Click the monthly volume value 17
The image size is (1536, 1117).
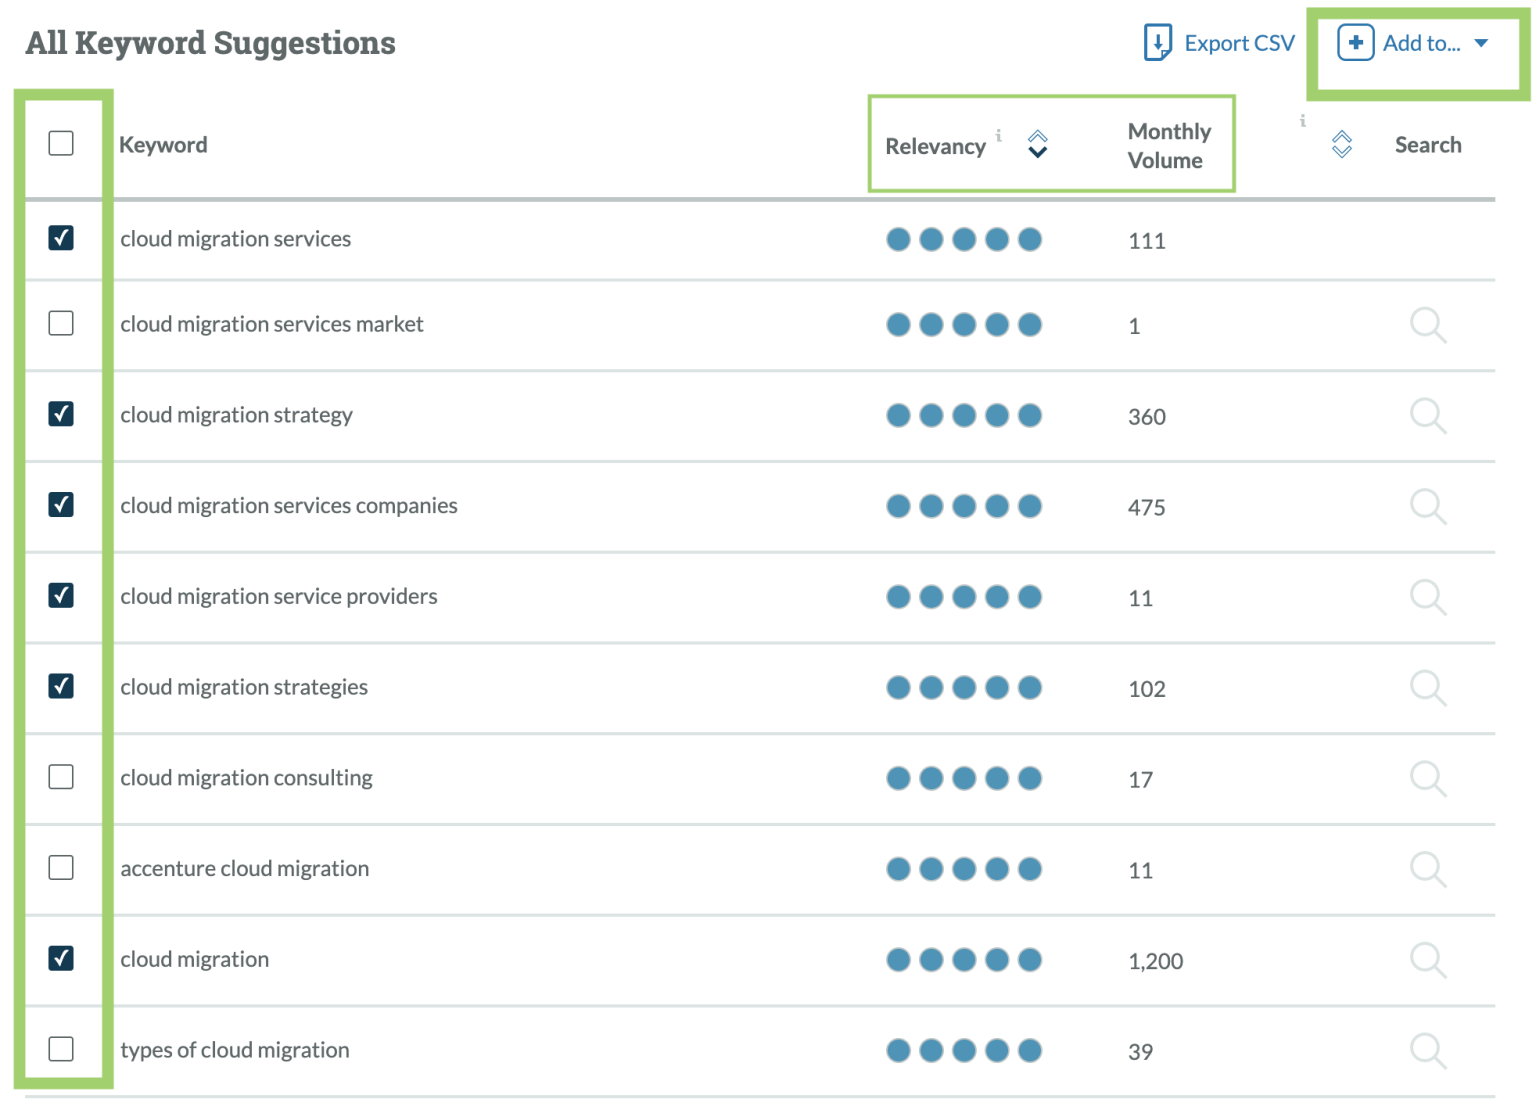[1141, 779]
